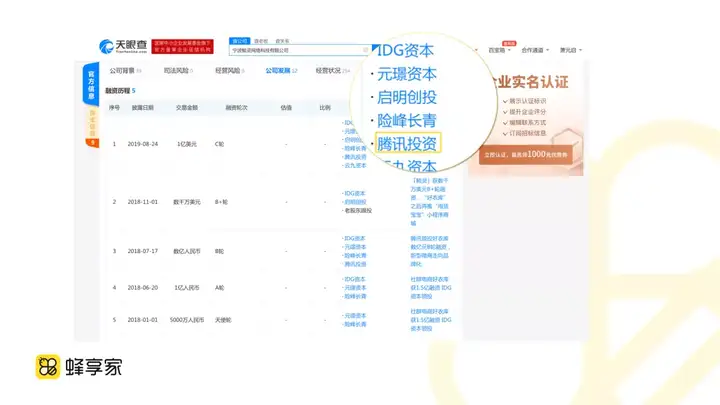Viewport: 720px width, 405px height.
Task: Switch to the 查关系 search tab
Action: pos(282,41)
